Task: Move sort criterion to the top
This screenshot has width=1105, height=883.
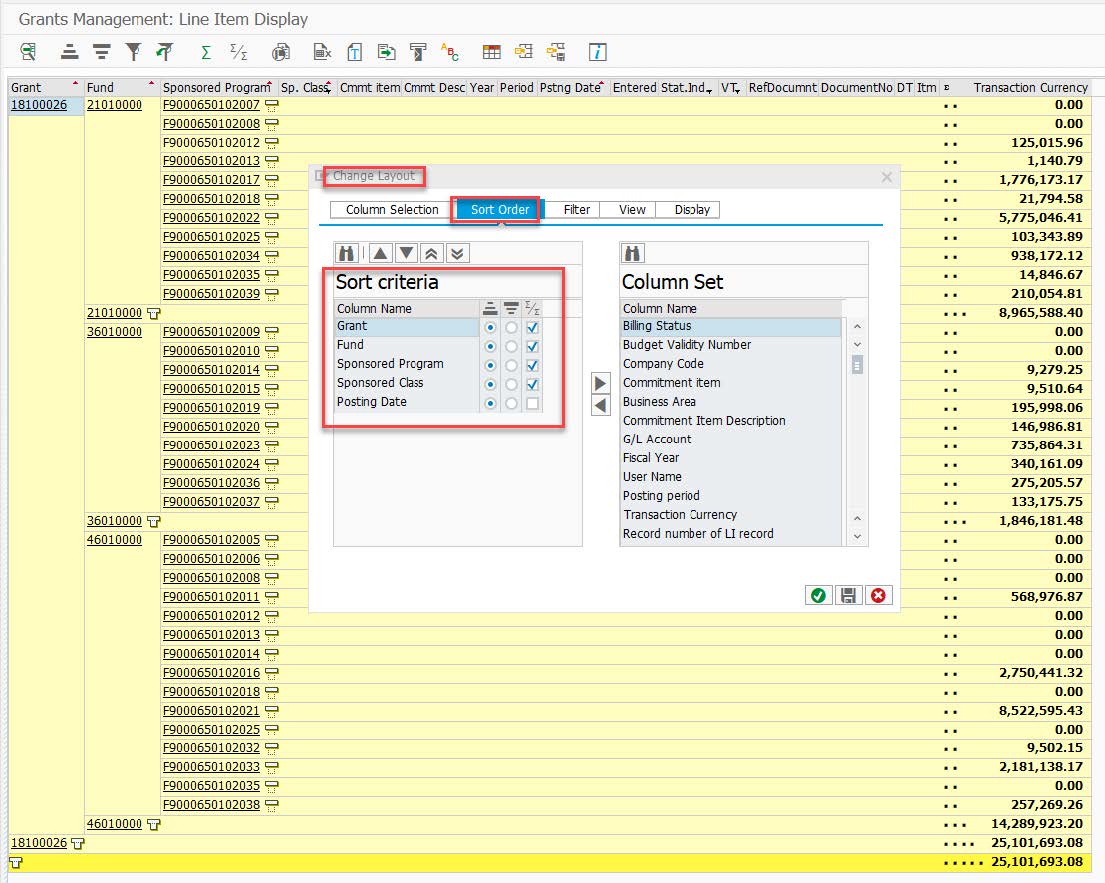Action: click(x=432, y=253)
